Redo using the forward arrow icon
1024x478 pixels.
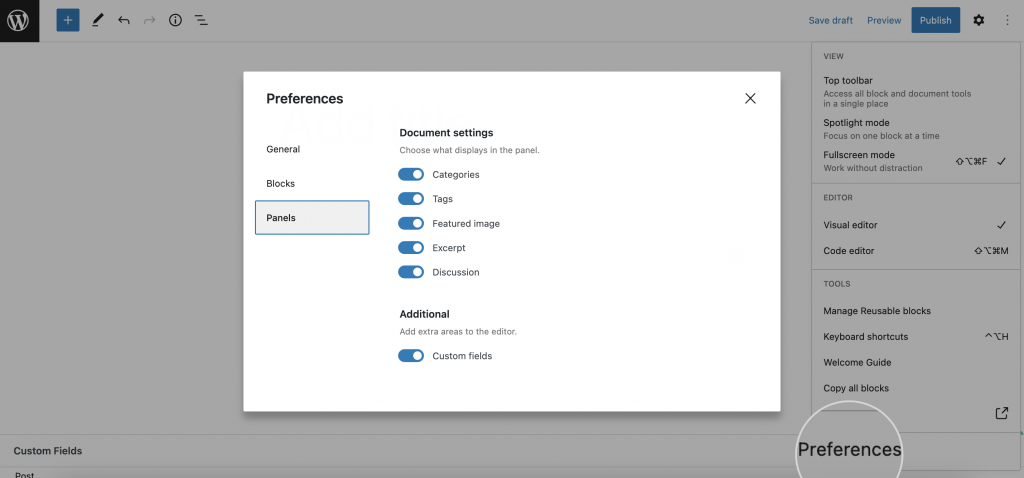coord(150,20)
